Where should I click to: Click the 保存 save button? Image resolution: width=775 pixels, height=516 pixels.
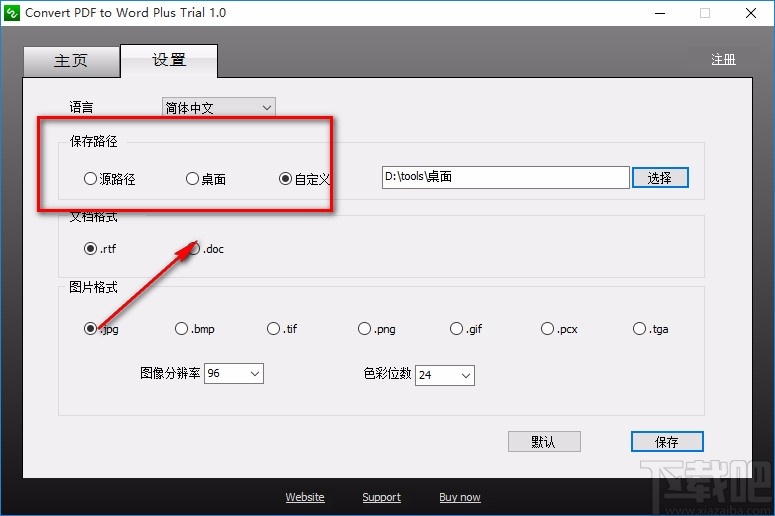(667, 441)
